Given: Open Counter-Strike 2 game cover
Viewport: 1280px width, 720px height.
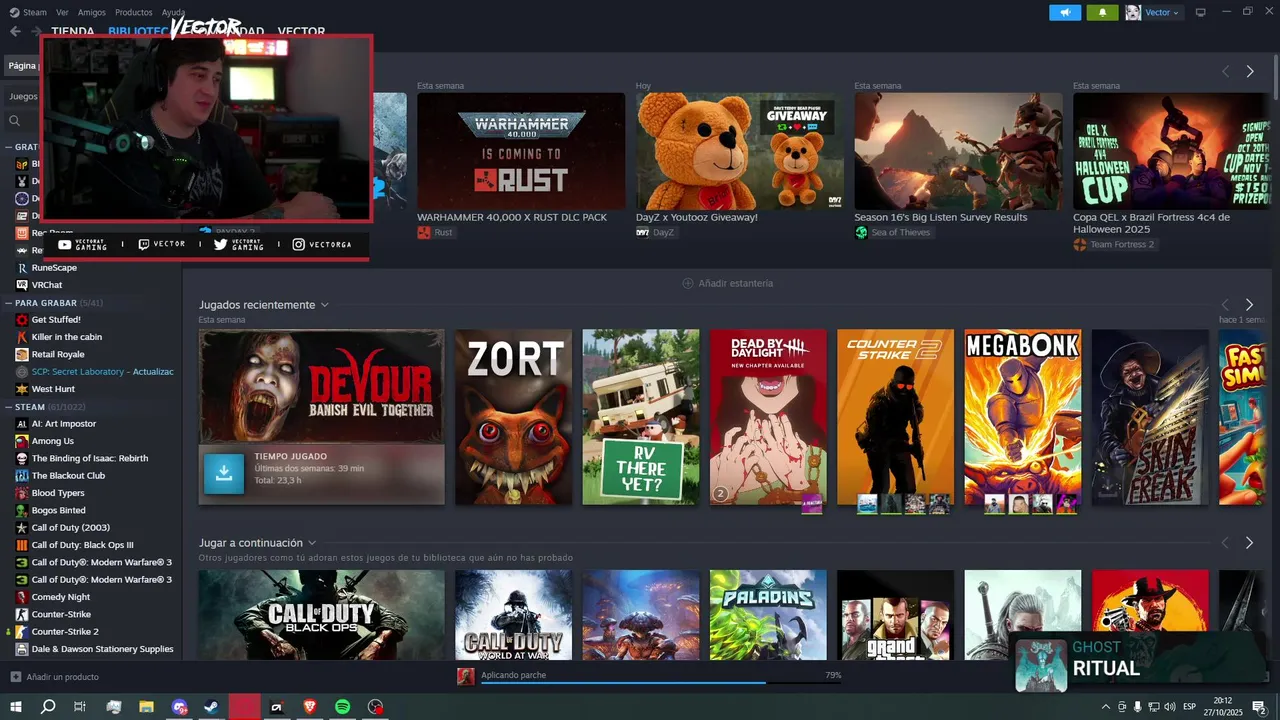Looking at the screenshot, I should [x=896, y=417].
